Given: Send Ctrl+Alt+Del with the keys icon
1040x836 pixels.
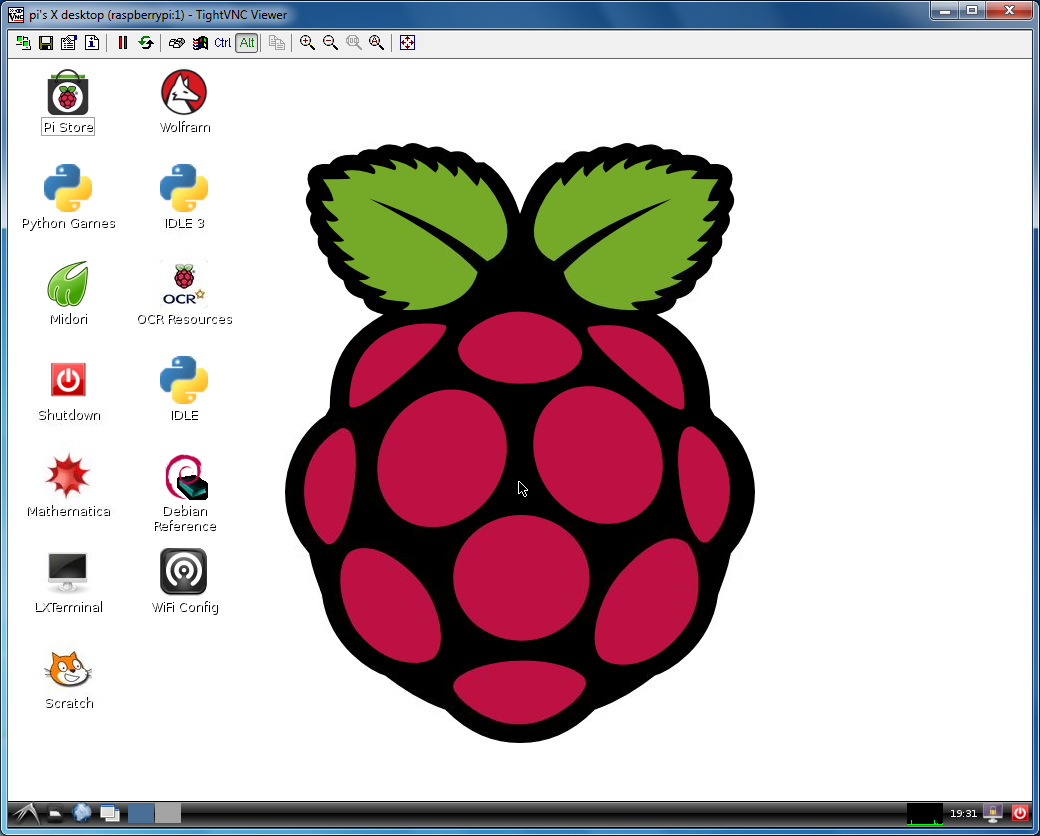Looking at the screenshot, I should pos(176,43).
